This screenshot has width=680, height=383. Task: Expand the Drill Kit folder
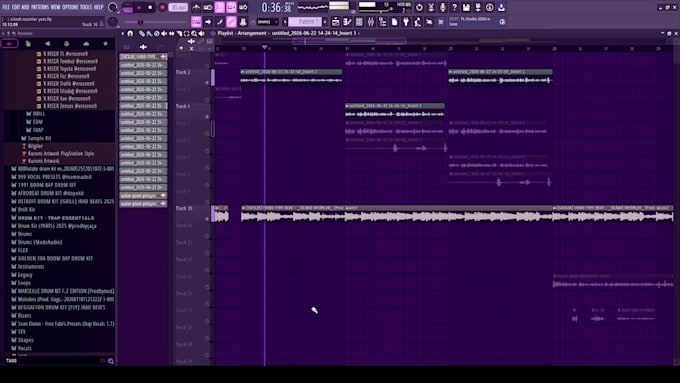23,209
